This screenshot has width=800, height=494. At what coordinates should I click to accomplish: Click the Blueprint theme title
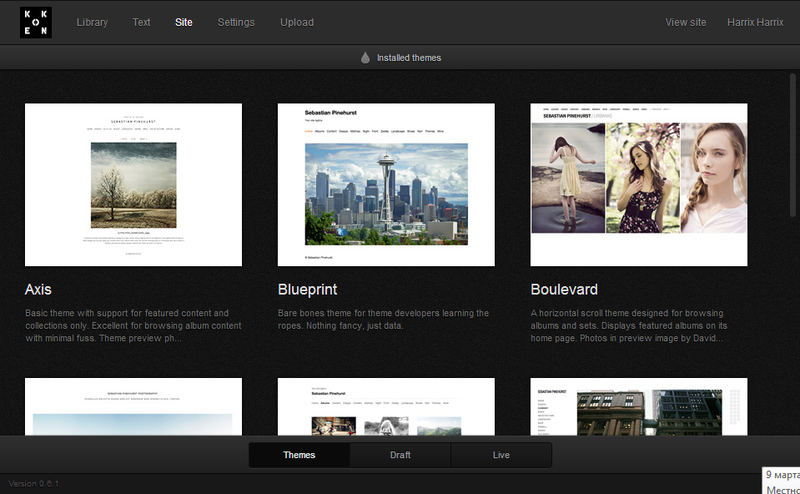[x=307, y=290]
